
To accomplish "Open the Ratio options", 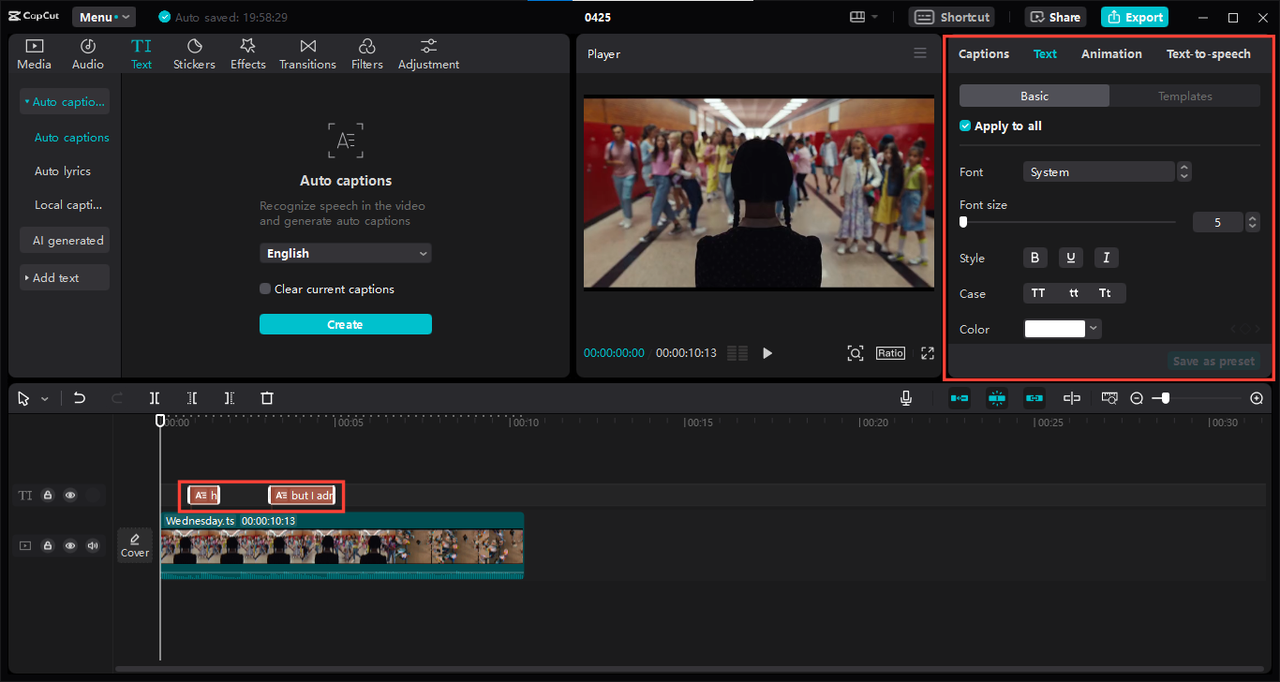I will click(890, 353).
